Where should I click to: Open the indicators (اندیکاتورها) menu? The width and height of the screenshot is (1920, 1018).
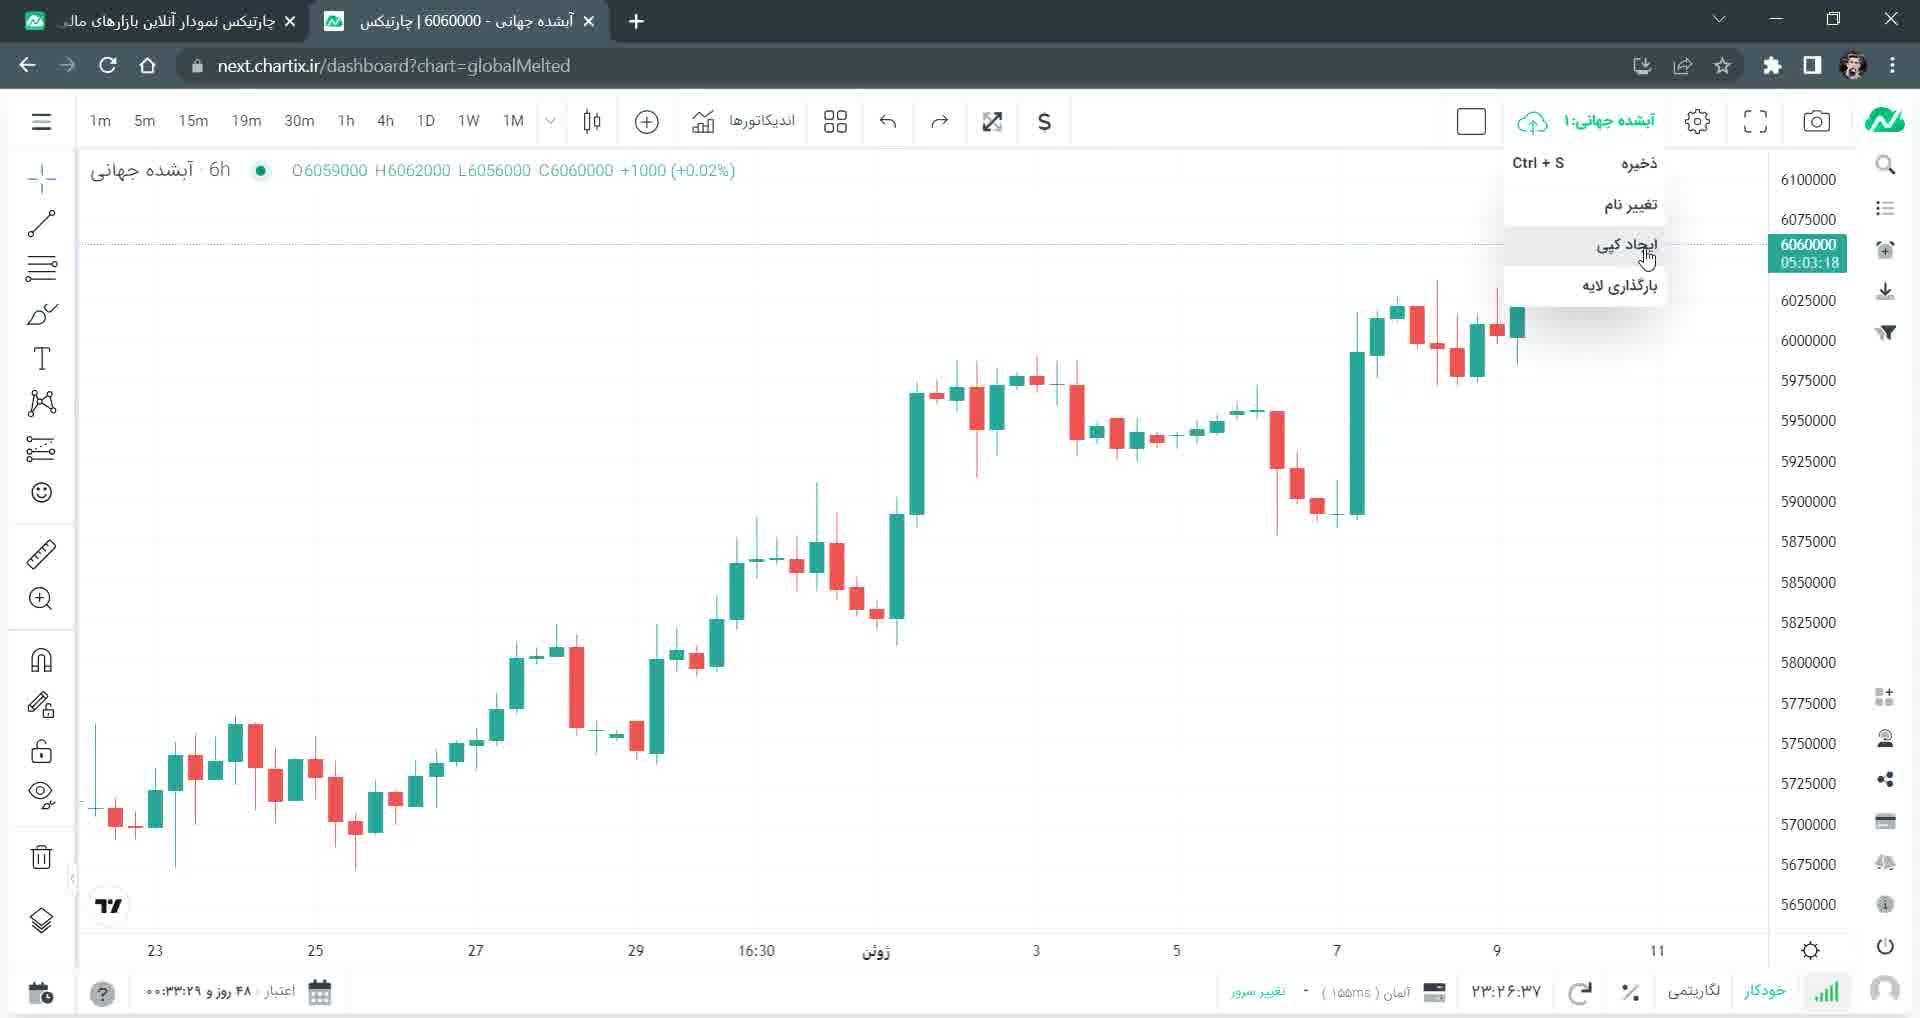click(744, 122)
